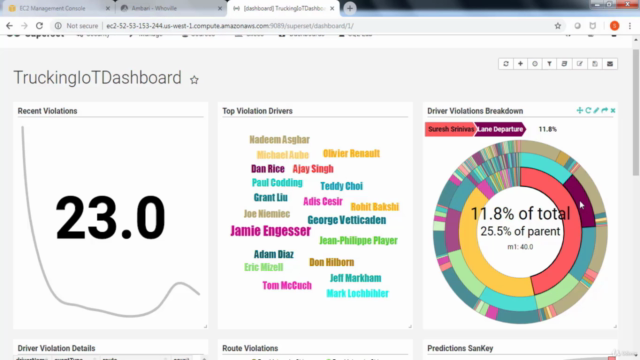Remove the Driver Violations Breakdown slice
640x360 pixels.
pyautogui.click(x=613, y=110)
